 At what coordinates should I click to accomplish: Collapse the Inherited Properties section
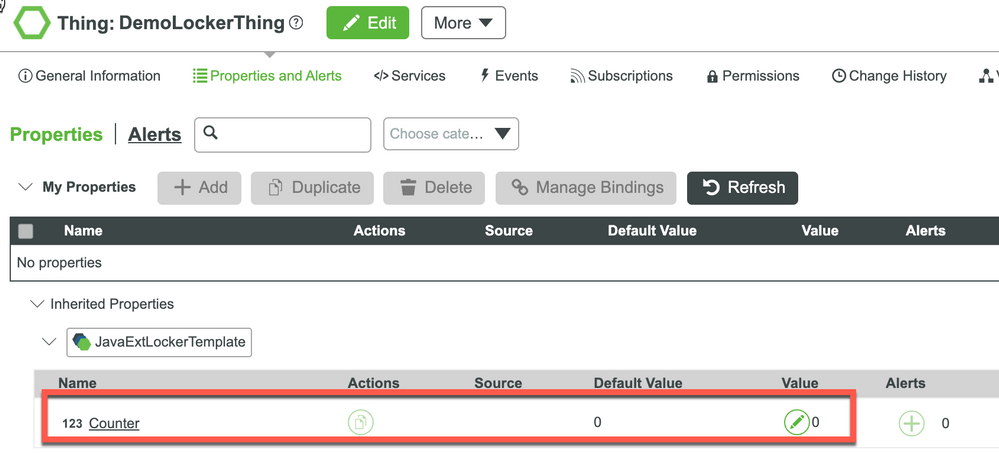point(38,304)
